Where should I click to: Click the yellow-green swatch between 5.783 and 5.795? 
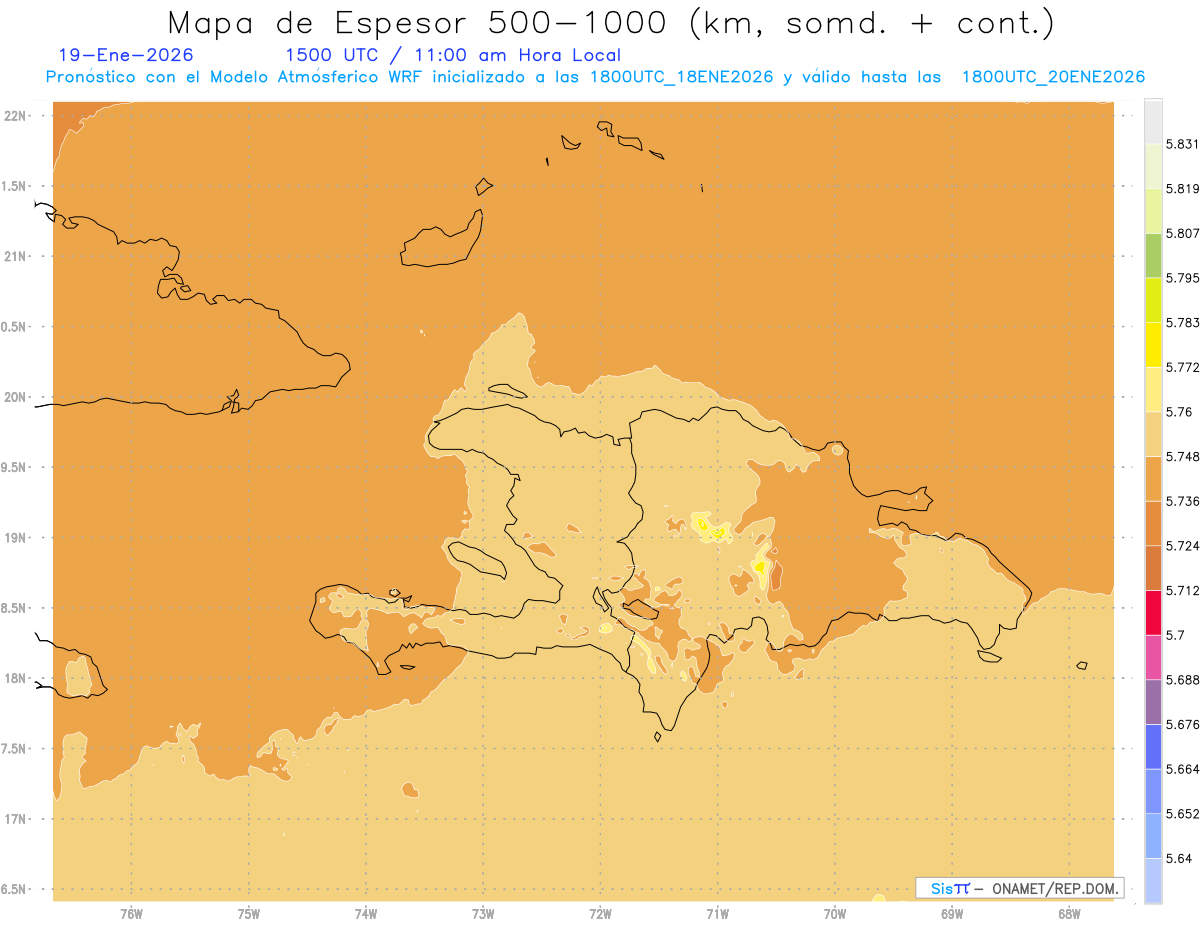[x=1153, y=300]
